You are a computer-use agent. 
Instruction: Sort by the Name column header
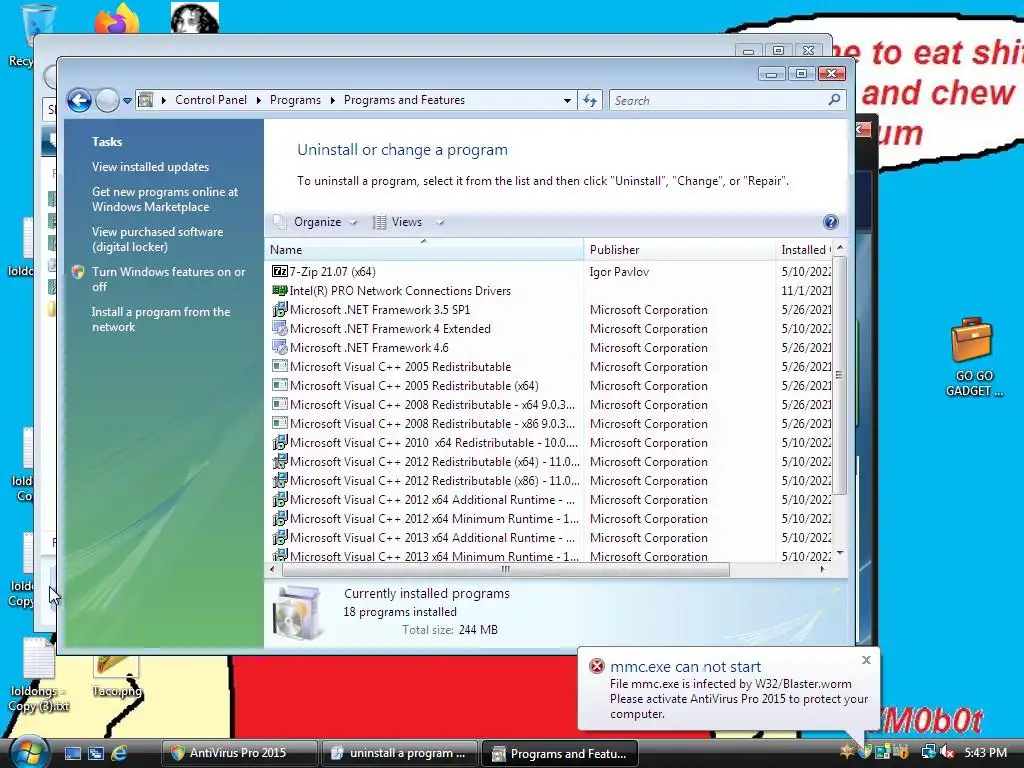coord(424,249)
